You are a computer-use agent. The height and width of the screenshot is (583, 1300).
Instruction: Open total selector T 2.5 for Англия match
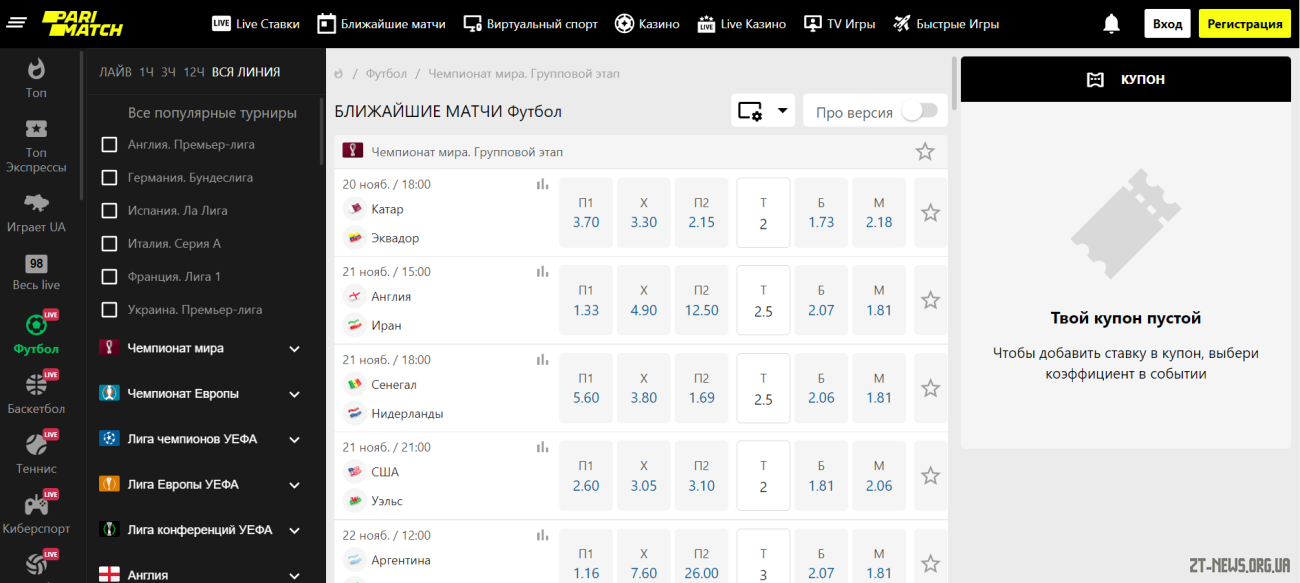click(763, 300)
